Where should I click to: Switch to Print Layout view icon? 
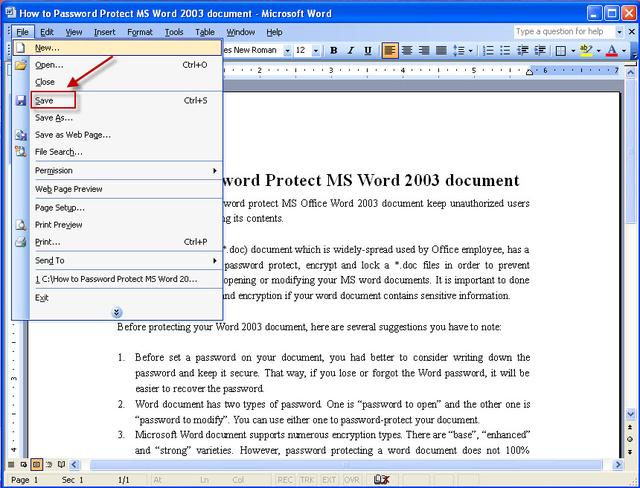(36, 464)
